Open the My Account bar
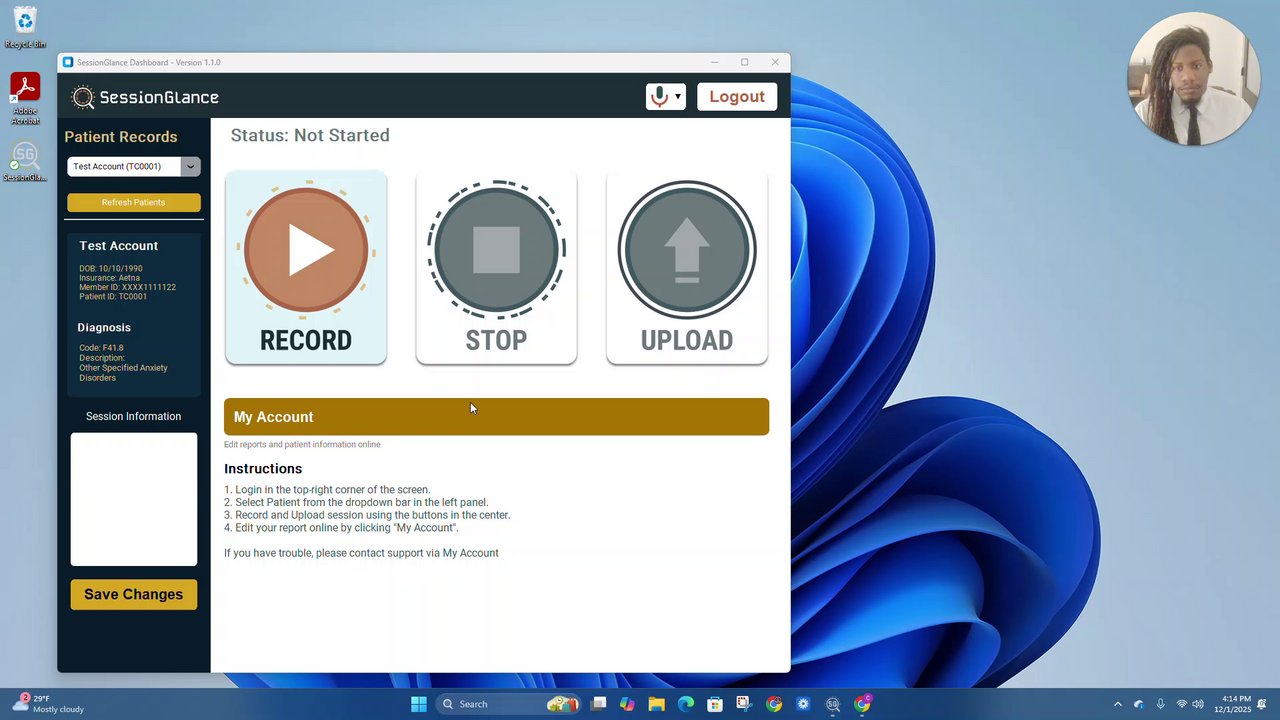The image size is (1280, 720). (496, 417)
